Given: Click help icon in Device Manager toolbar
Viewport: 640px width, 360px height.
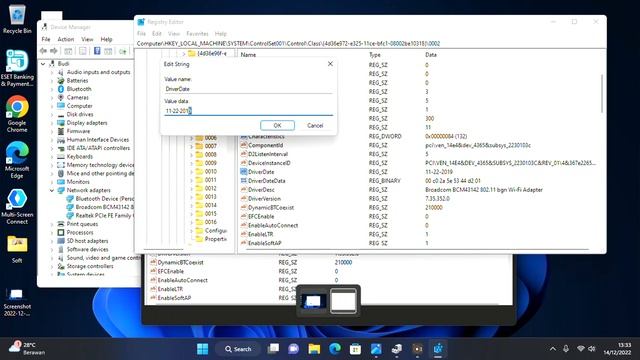Looking at the screenshot, I should point(97,51).
